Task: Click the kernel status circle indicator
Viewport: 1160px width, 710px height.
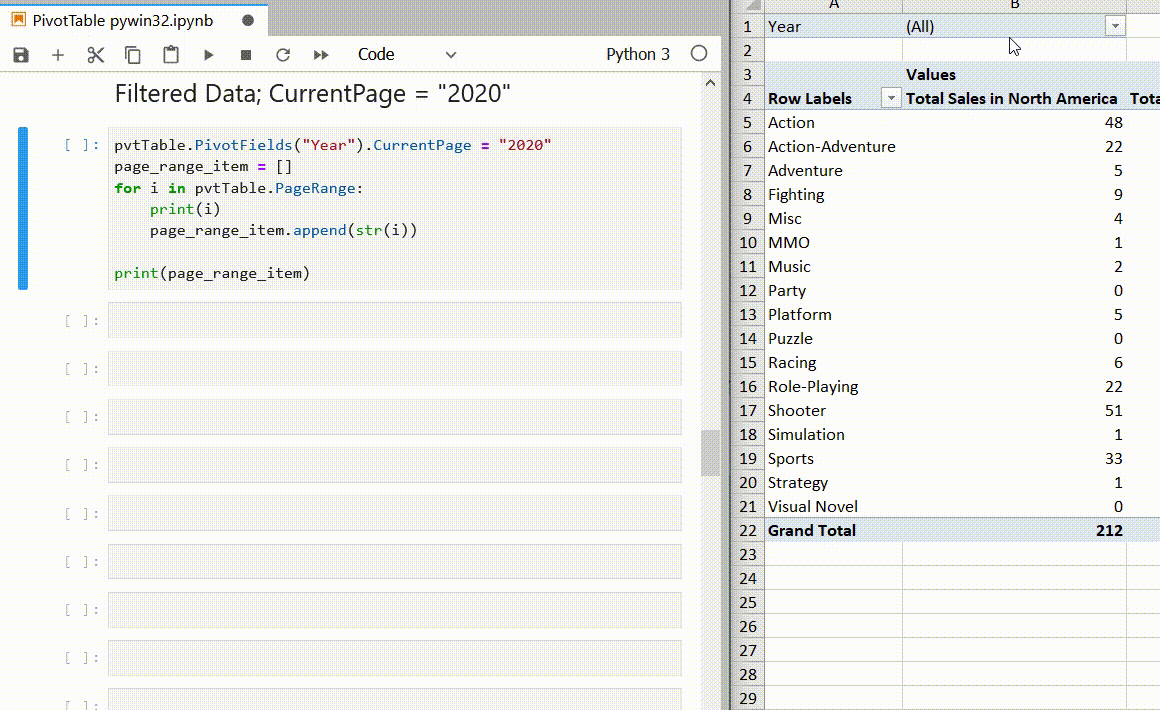Action: point(699,54)
